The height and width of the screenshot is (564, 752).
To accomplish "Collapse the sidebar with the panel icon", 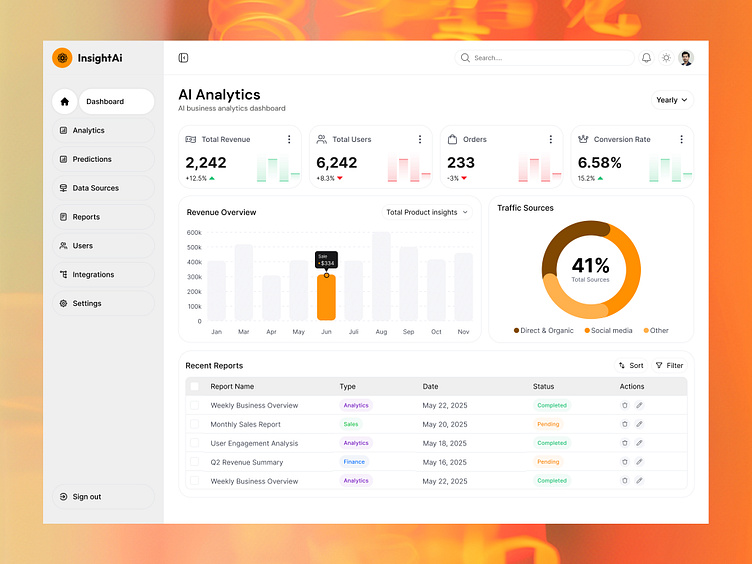I will pyautogui.click(x=183, y=58).
